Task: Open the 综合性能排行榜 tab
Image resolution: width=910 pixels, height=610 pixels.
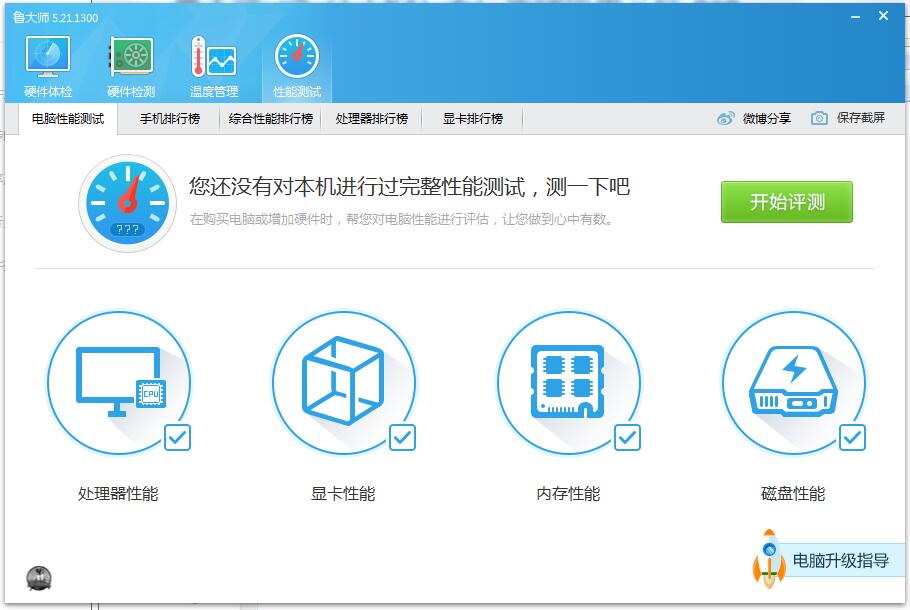Action: click(x=270, y=119)
